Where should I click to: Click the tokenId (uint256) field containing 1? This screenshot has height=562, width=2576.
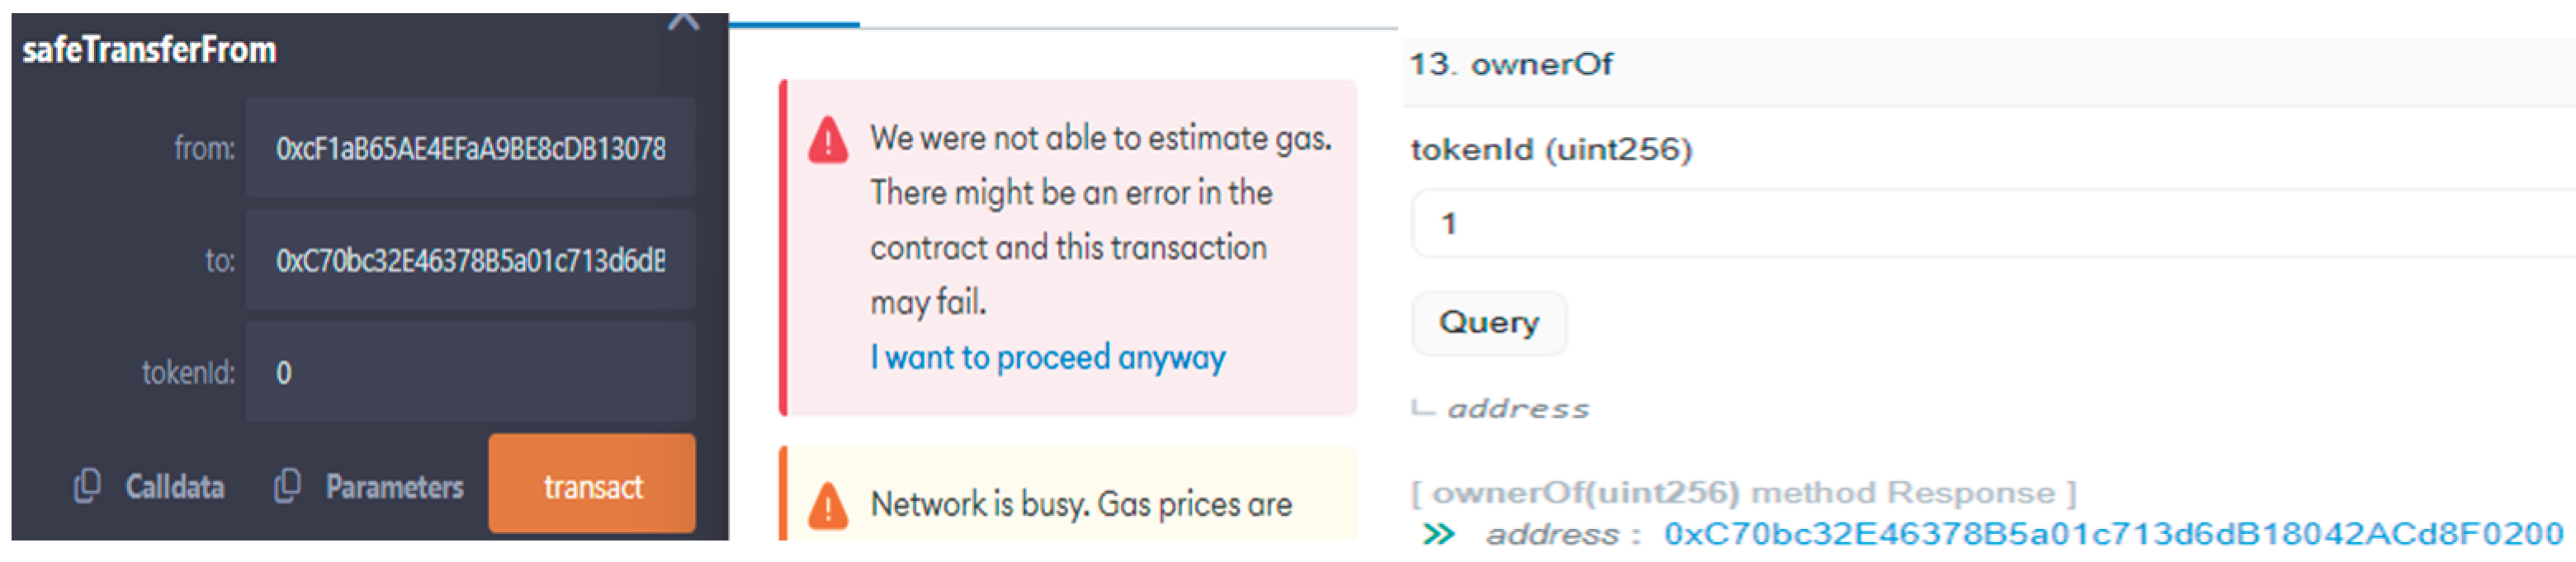1990,224
